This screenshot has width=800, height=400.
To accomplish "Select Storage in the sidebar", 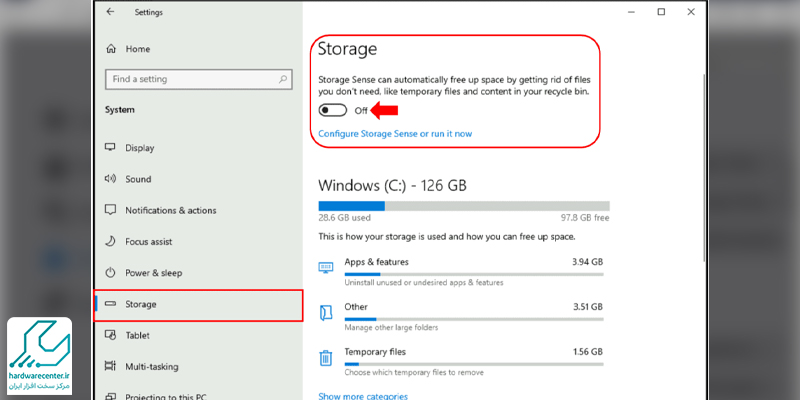I will 199,305.
